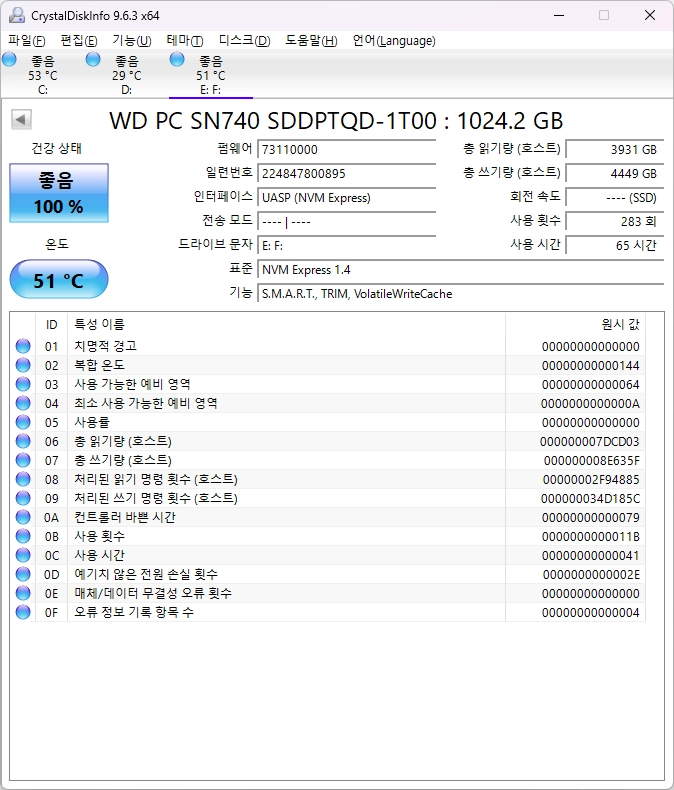Click status orb for 0F 오류 정보 기록 항목 수
The image size is (674, 790).
23,612
